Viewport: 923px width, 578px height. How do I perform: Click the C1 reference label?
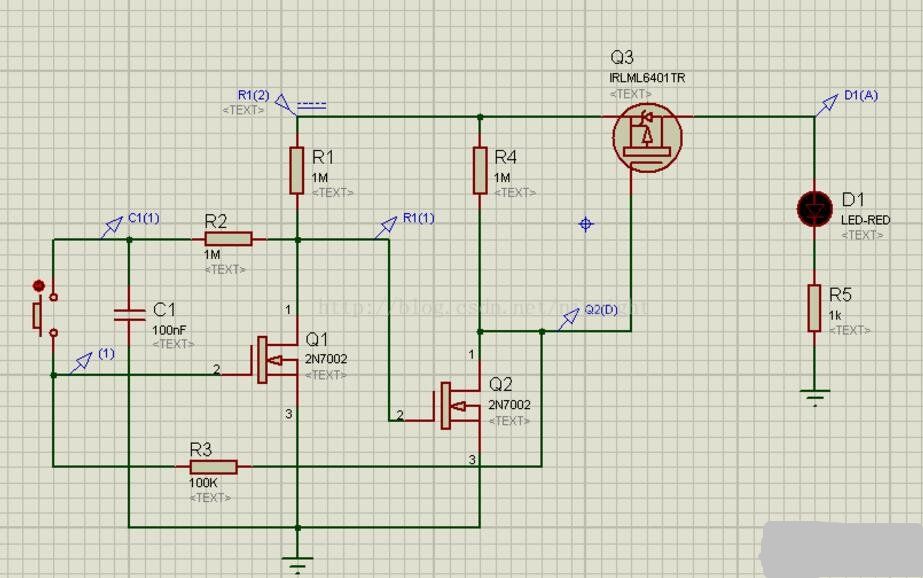(164, 309)
